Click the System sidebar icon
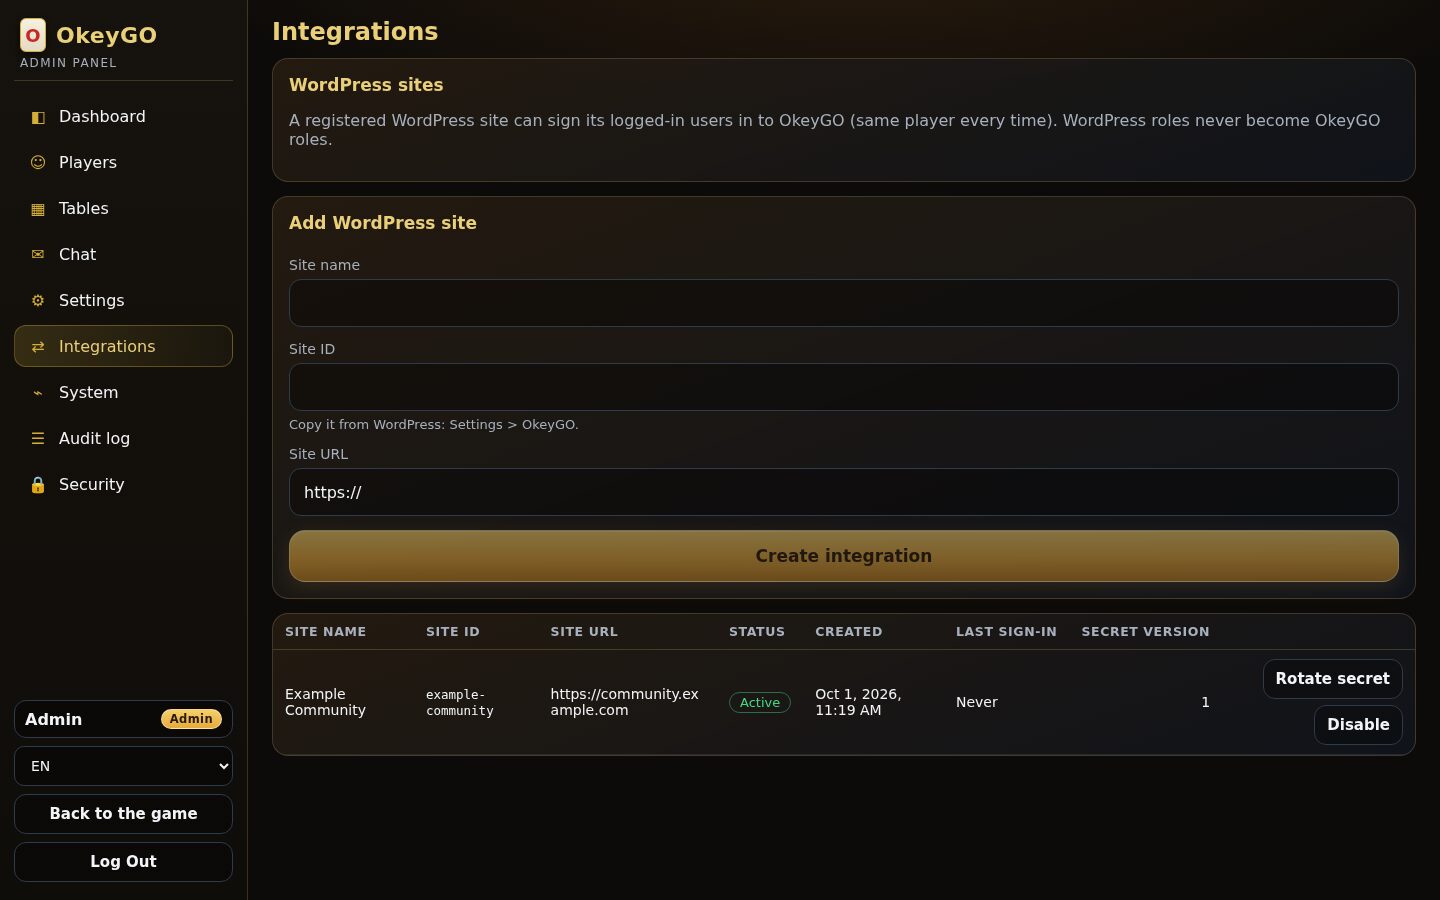 38,393
